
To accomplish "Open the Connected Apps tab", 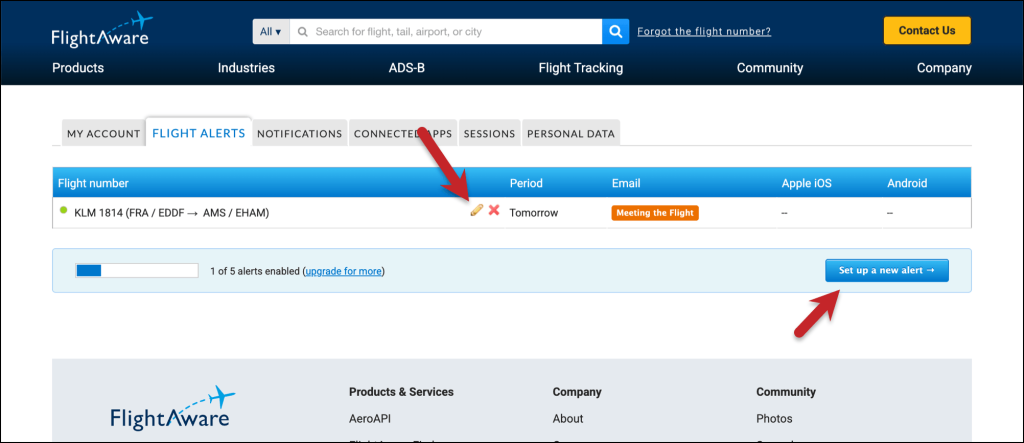I will tap(403, 133).
